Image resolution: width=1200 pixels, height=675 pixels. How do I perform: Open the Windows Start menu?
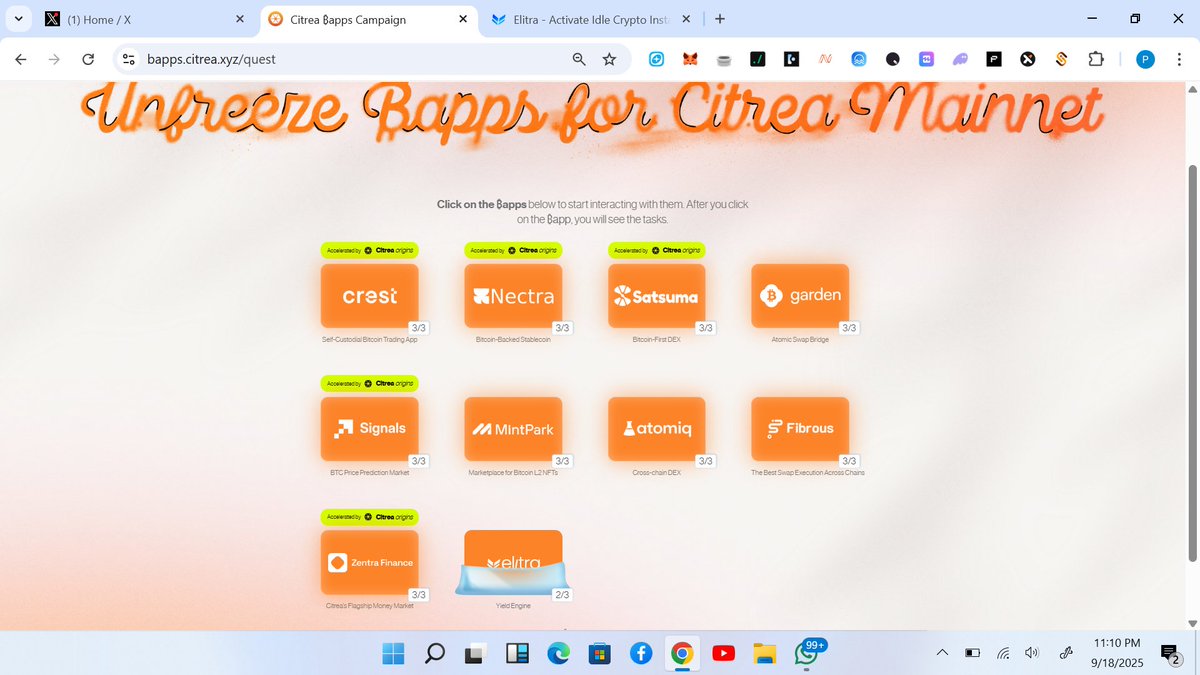(393, 654)
